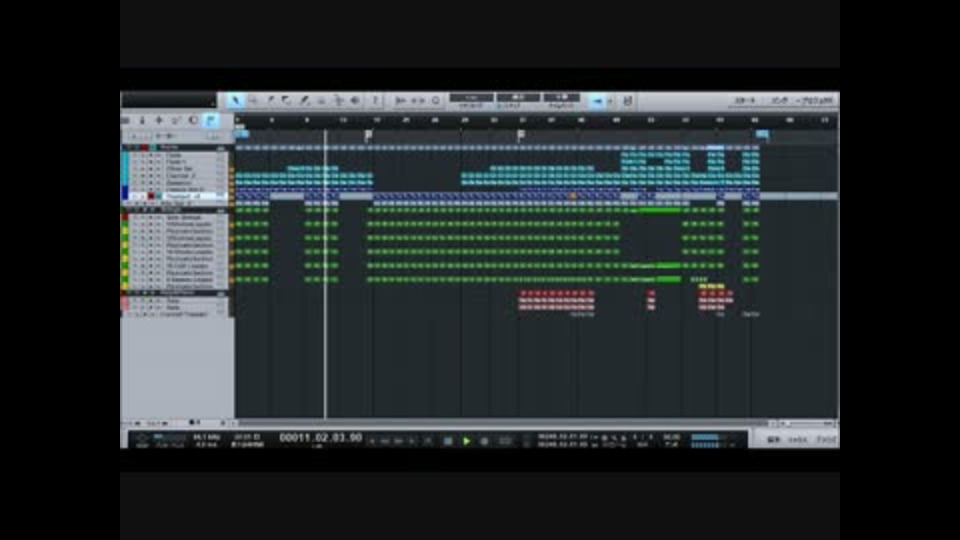Click the Record button in transport

pos(484,441)
